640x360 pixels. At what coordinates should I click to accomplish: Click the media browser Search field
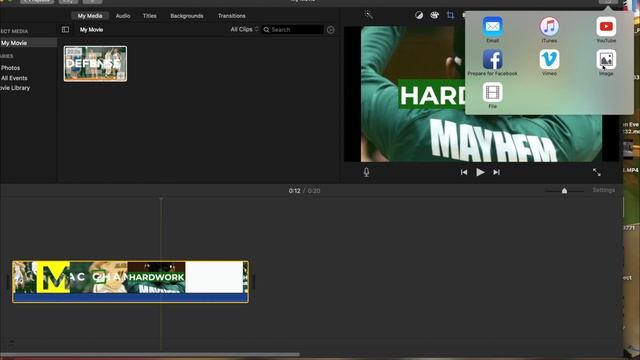292,29
